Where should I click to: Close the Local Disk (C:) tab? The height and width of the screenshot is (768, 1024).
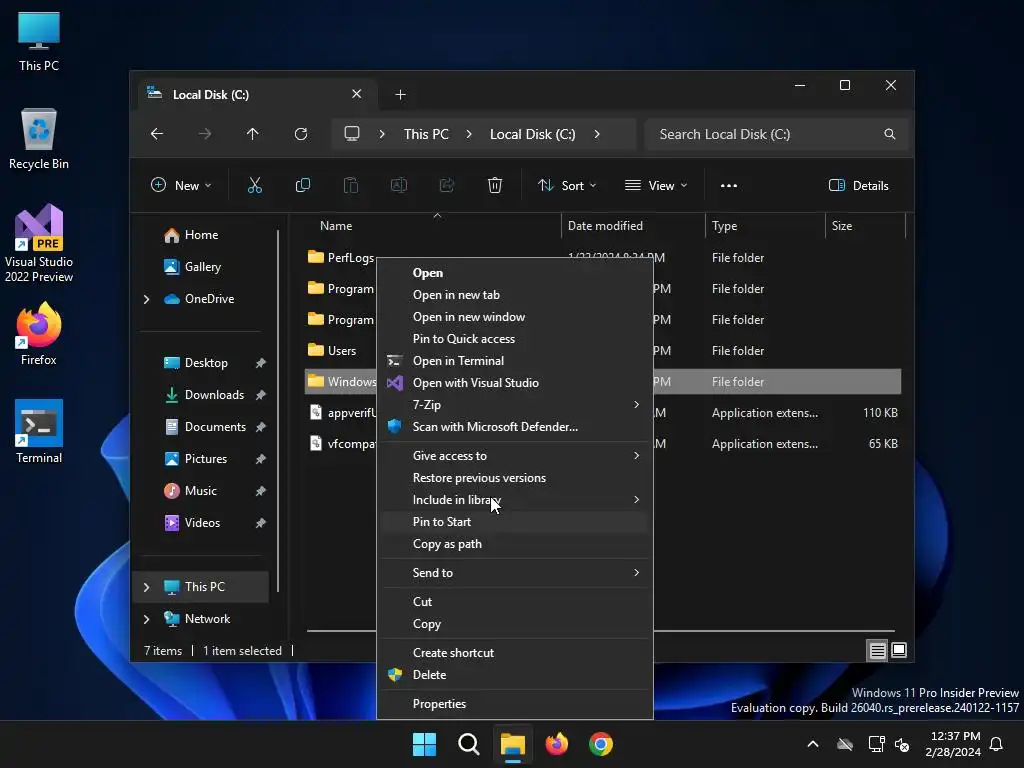[x=357, y=94]
